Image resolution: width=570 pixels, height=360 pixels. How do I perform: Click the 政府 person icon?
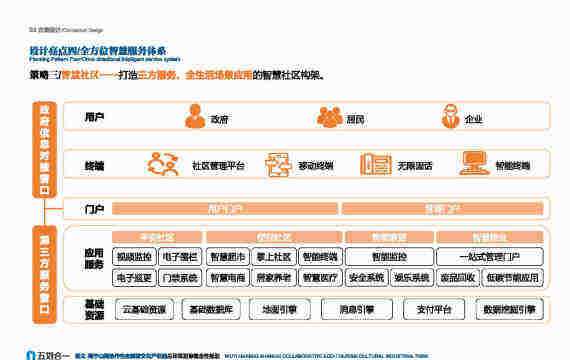(x=195, y=116)
